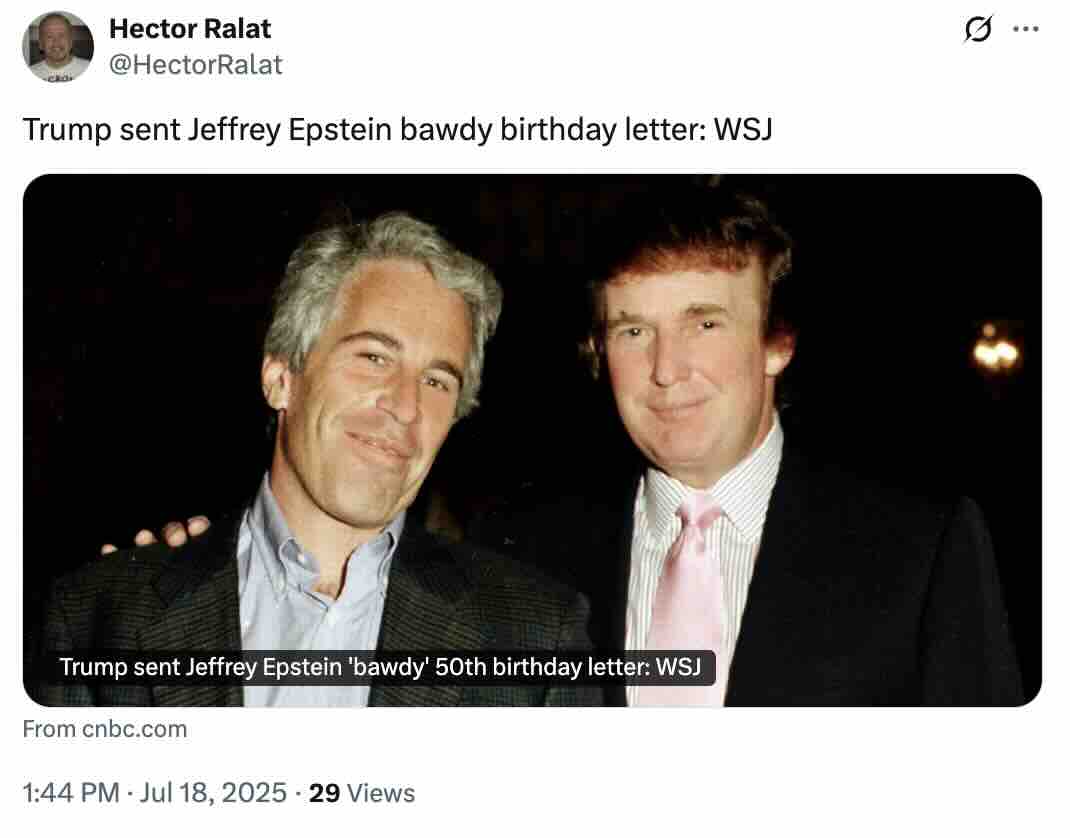This screenshot has width=1070, height=838.
Task: Click the Hector Ralat display name
Action: (x=190, y=29)
